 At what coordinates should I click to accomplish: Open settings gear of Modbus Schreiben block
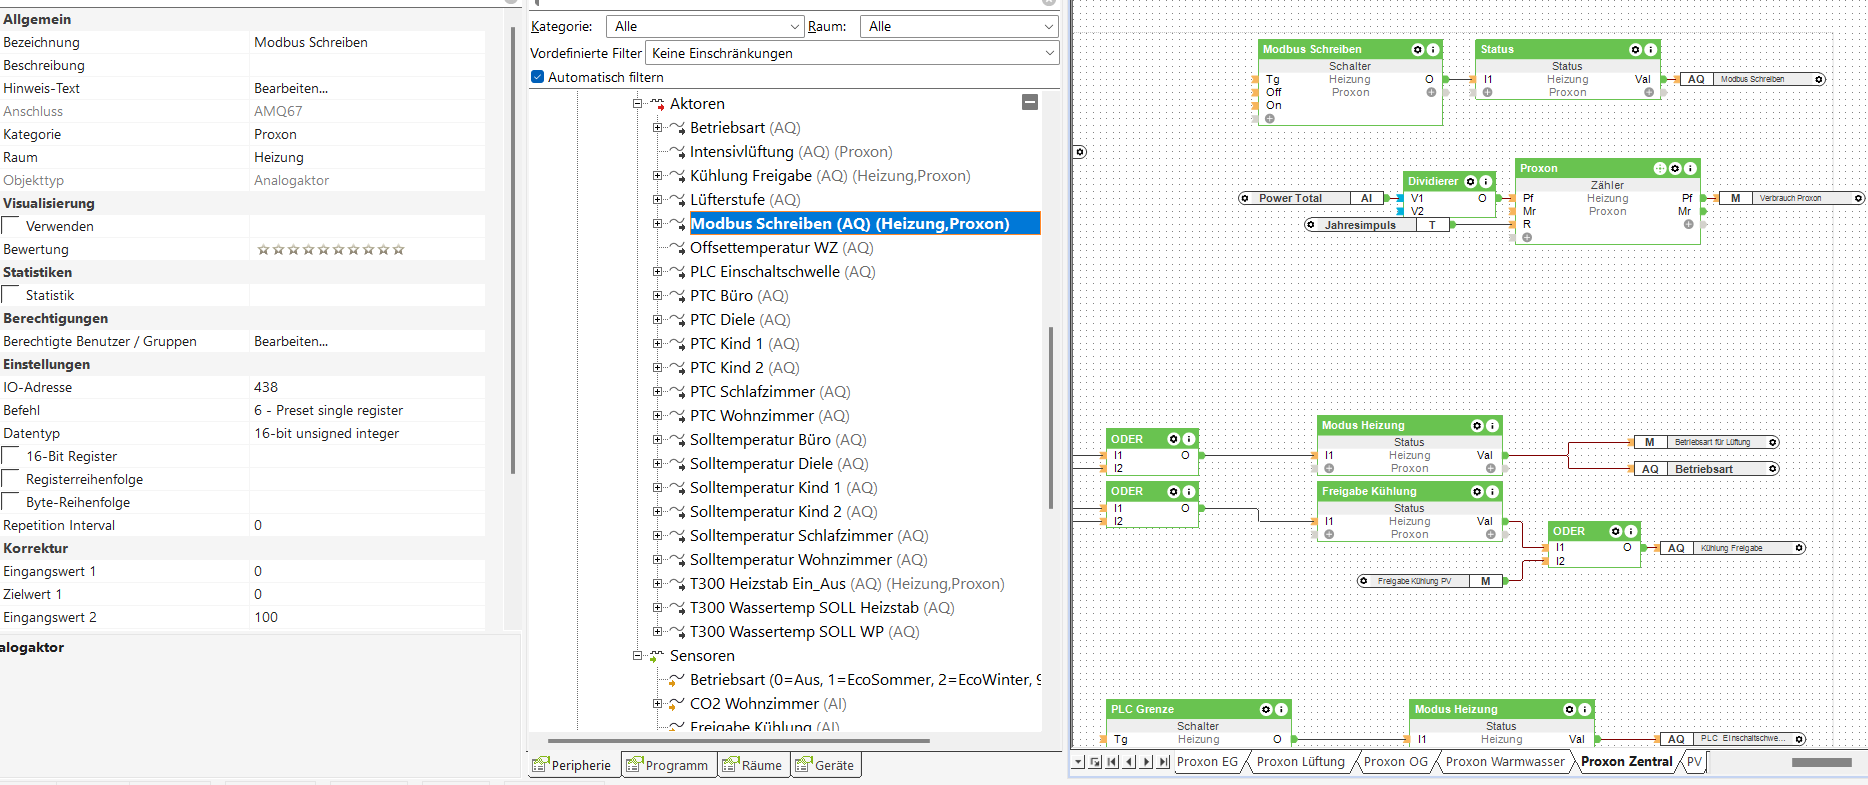point(1417,49)
